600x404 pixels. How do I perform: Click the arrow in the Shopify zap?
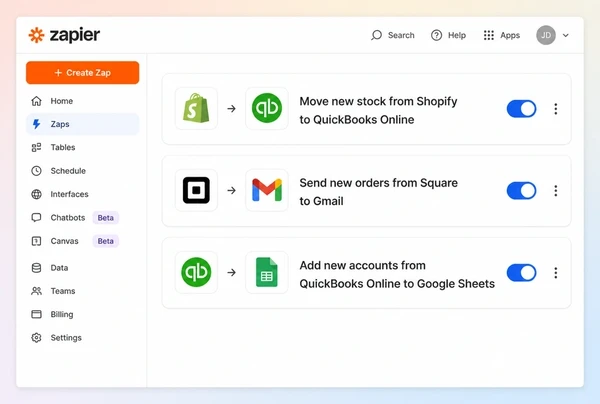click(232, 109)
